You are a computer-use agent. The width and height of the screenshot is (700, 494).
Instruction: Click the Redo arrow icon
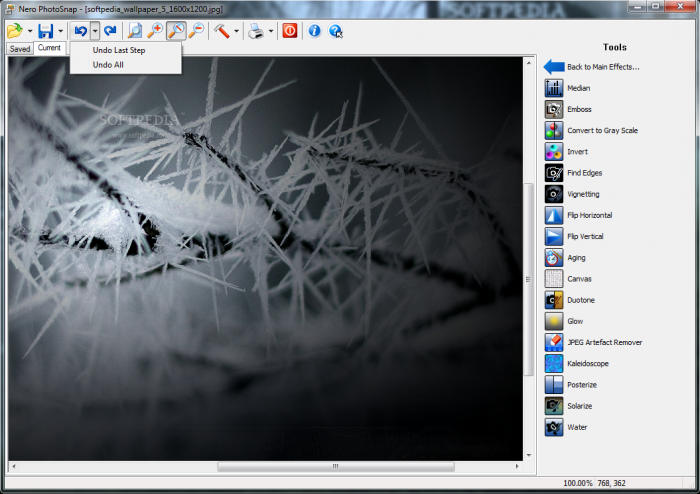pos(110,31)
